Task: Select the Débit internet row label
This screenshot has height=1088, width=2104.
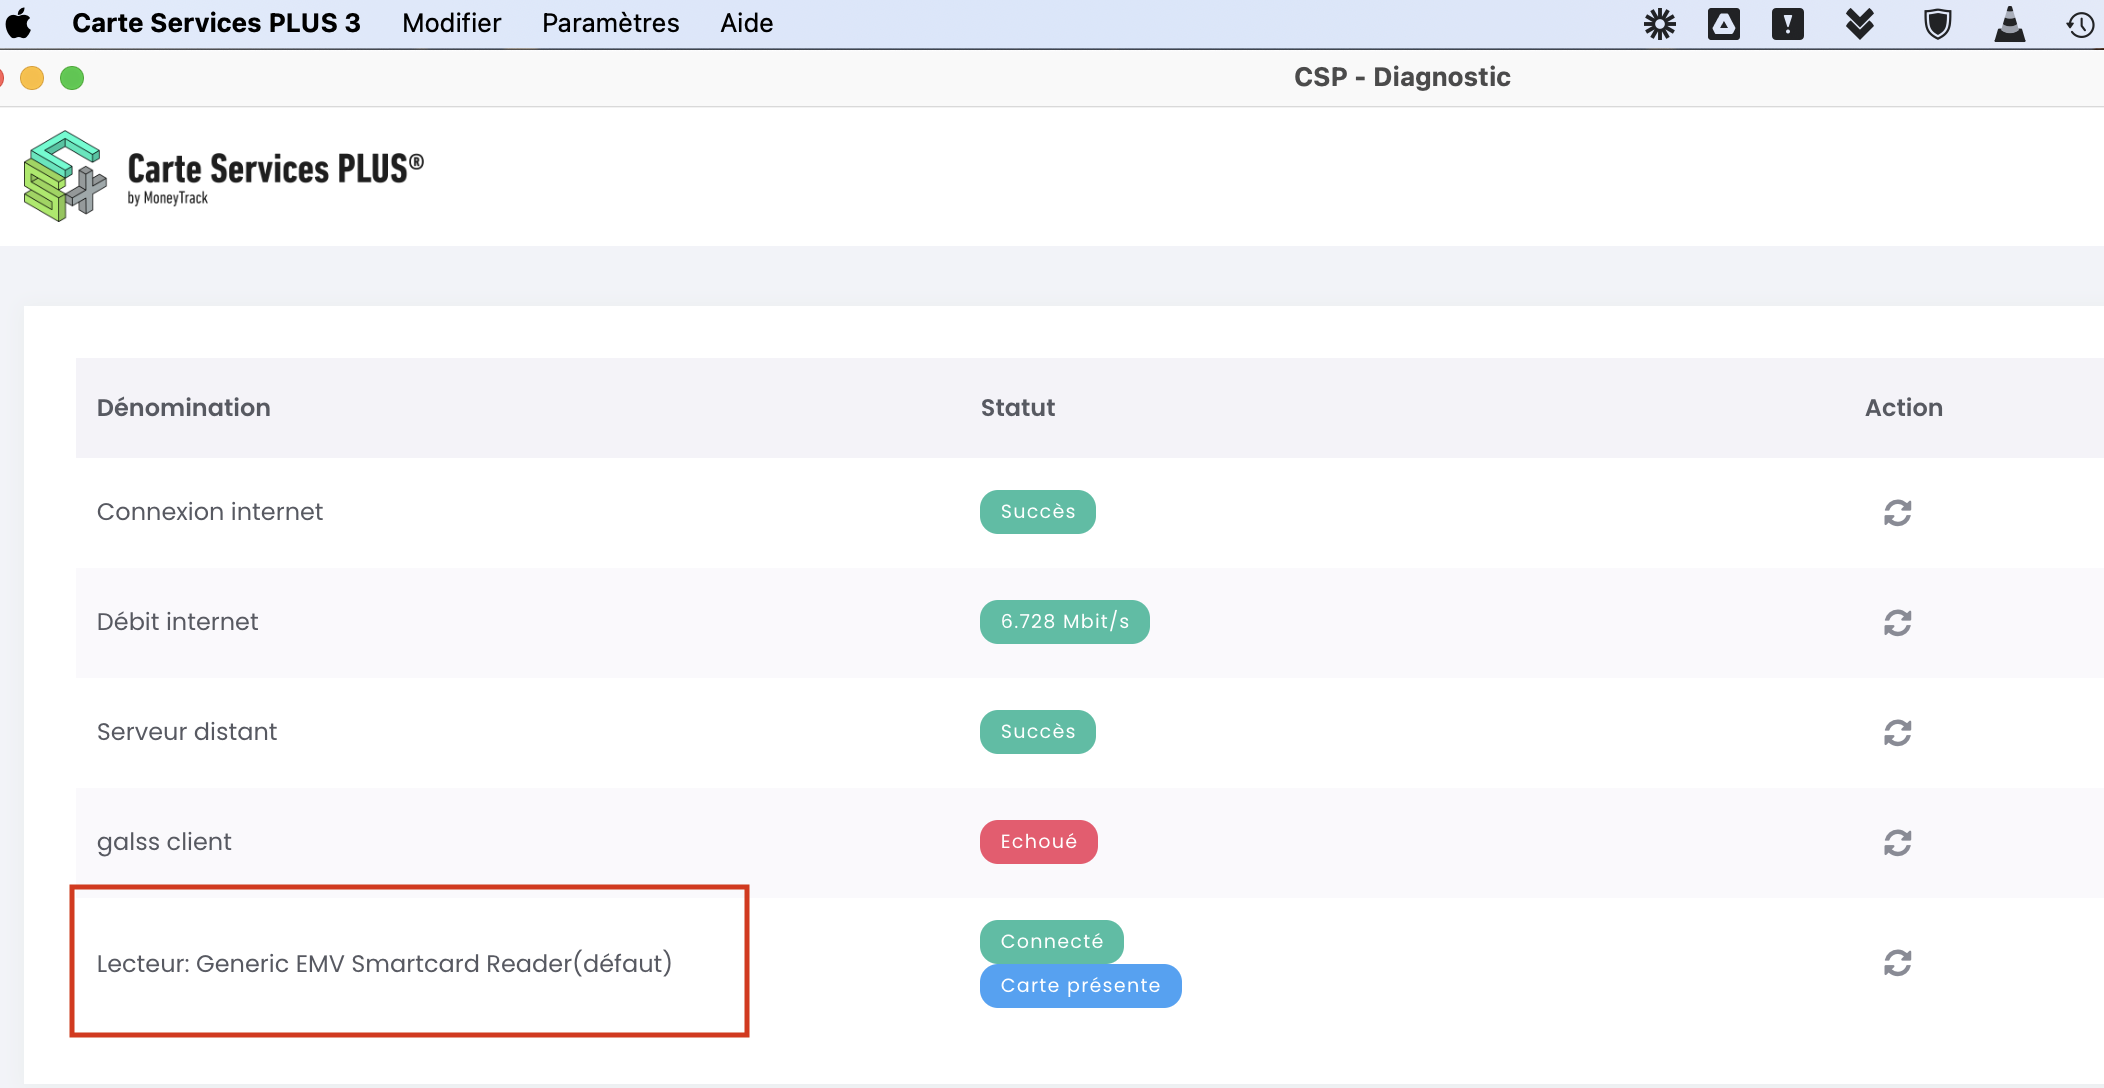Action: pos(177,622)
